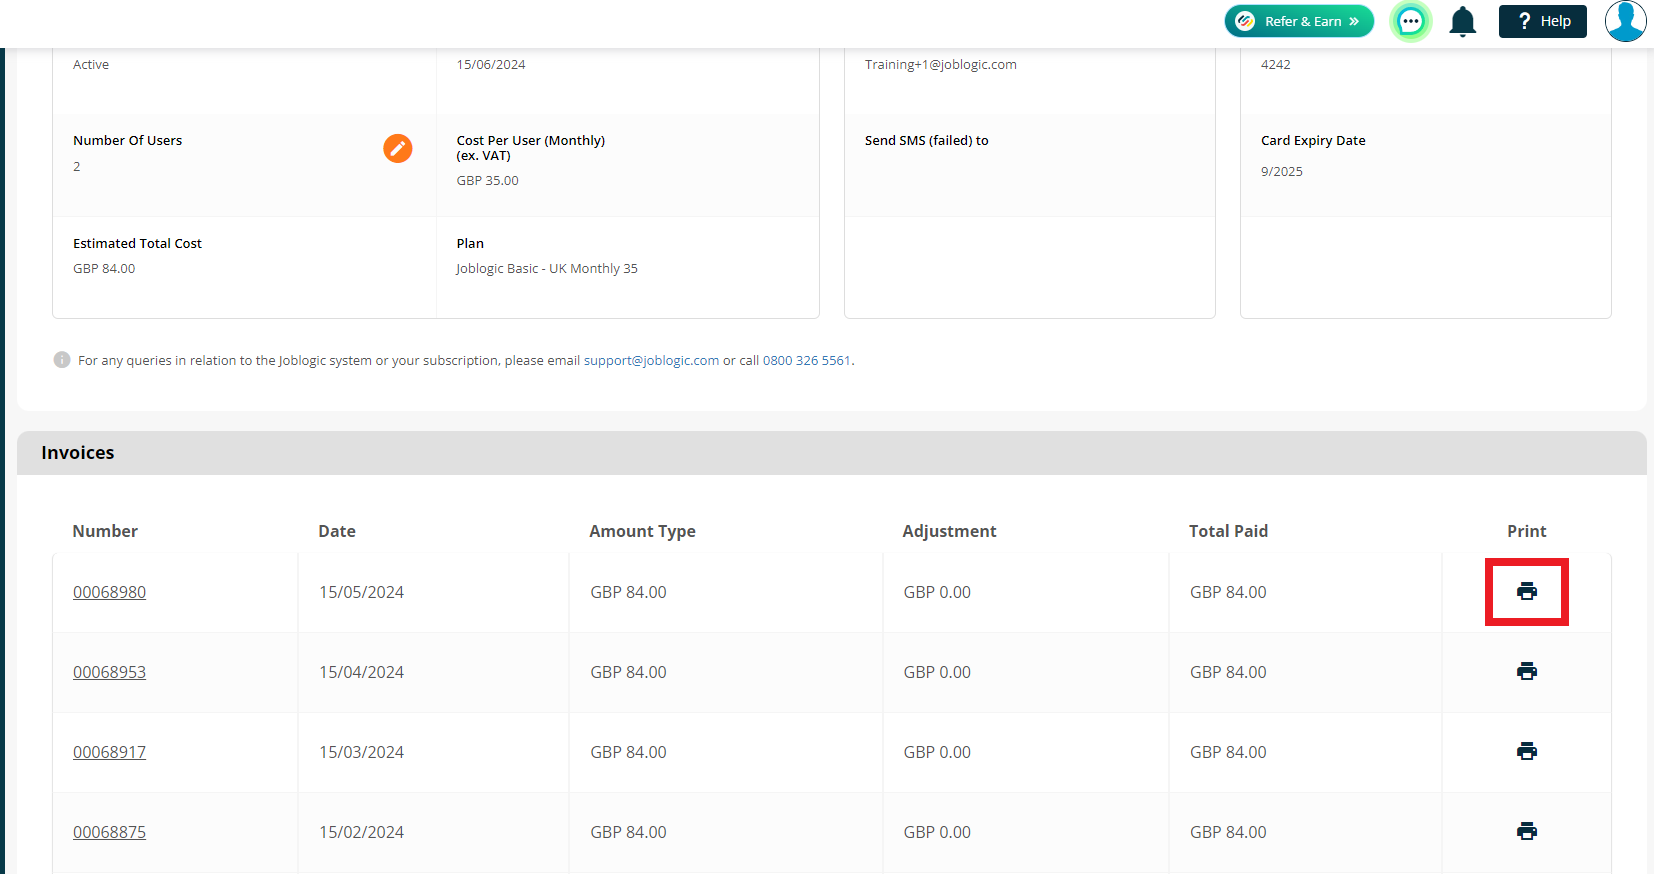Click the Number column header

coord(105,531)
